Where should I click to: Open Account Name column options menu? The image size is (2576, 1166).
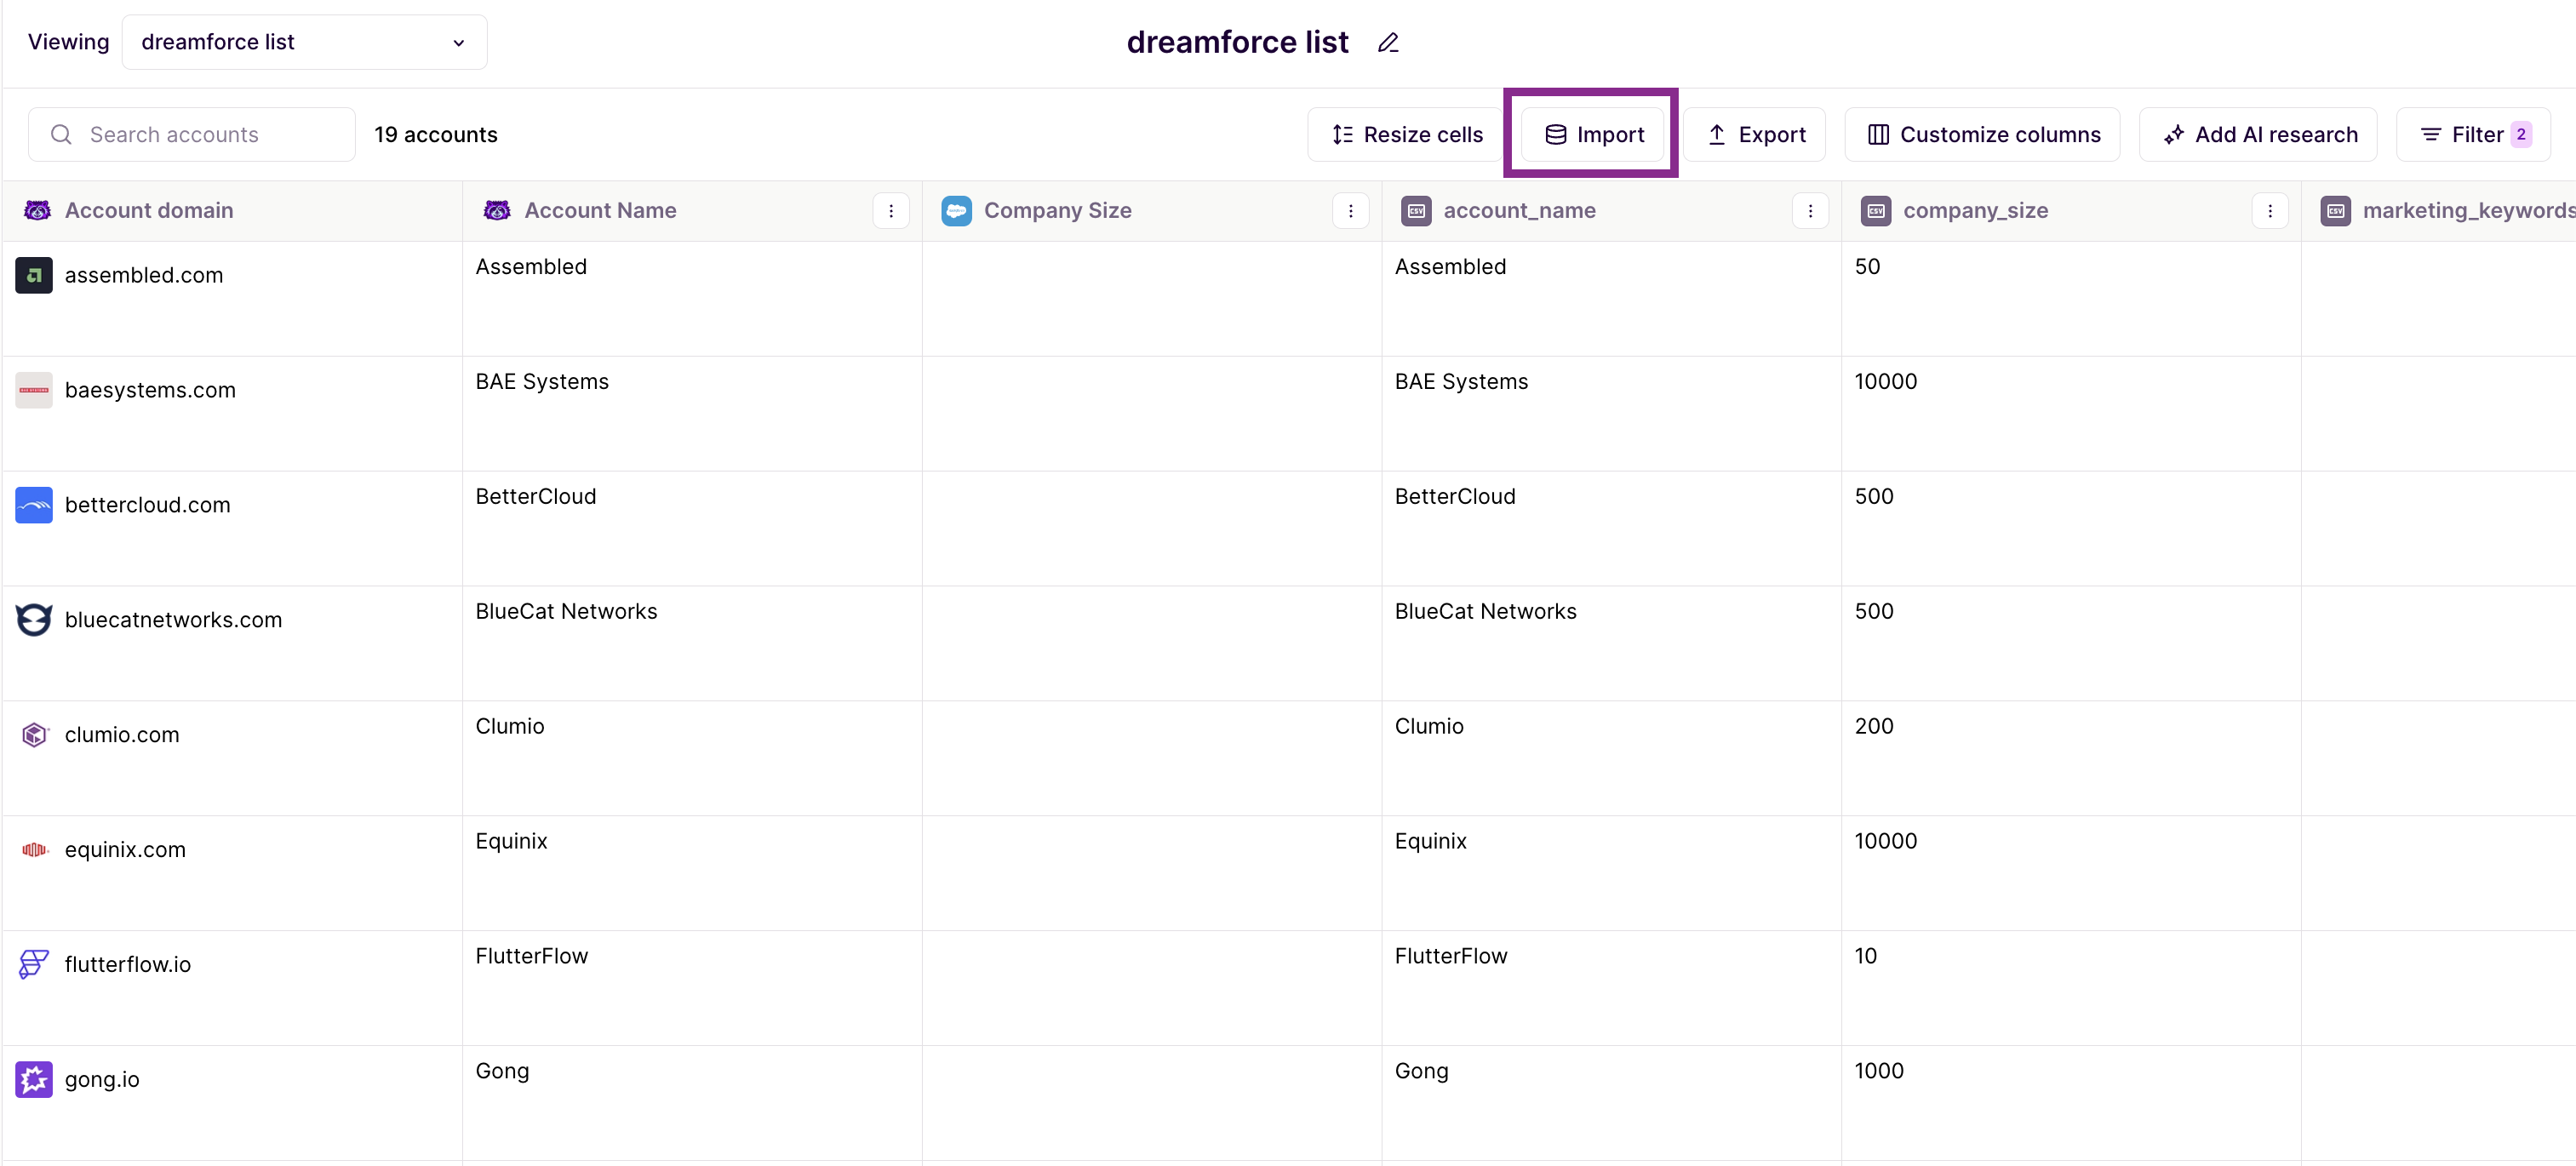pyautogui.click(x=890, y=210)
